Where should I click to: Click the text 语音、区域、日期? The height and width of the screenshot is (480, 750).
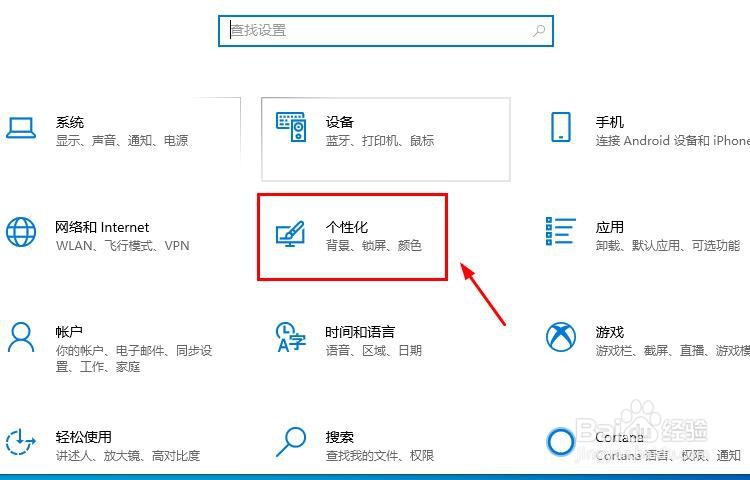pyautogui.click(x=374, y=350)
